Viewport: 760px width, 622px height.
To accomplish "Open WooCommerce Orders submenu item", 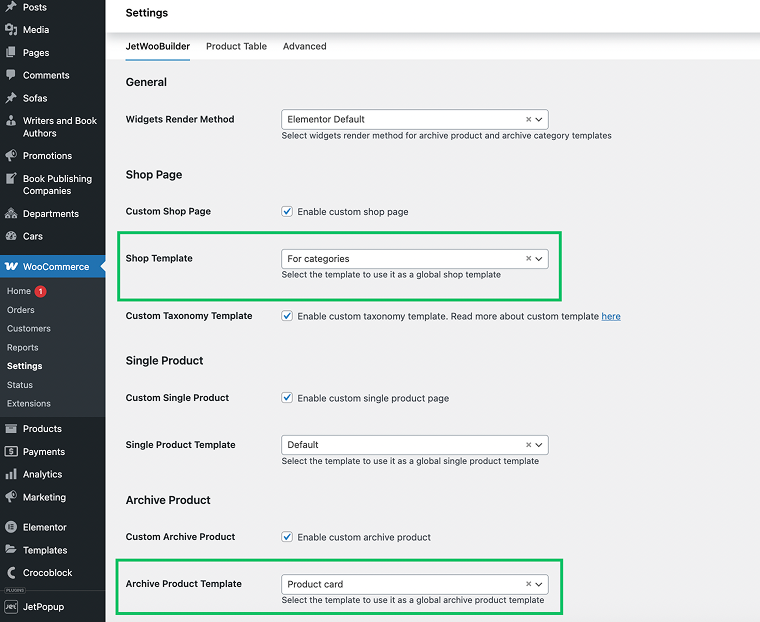I will (x=21, y=310).
